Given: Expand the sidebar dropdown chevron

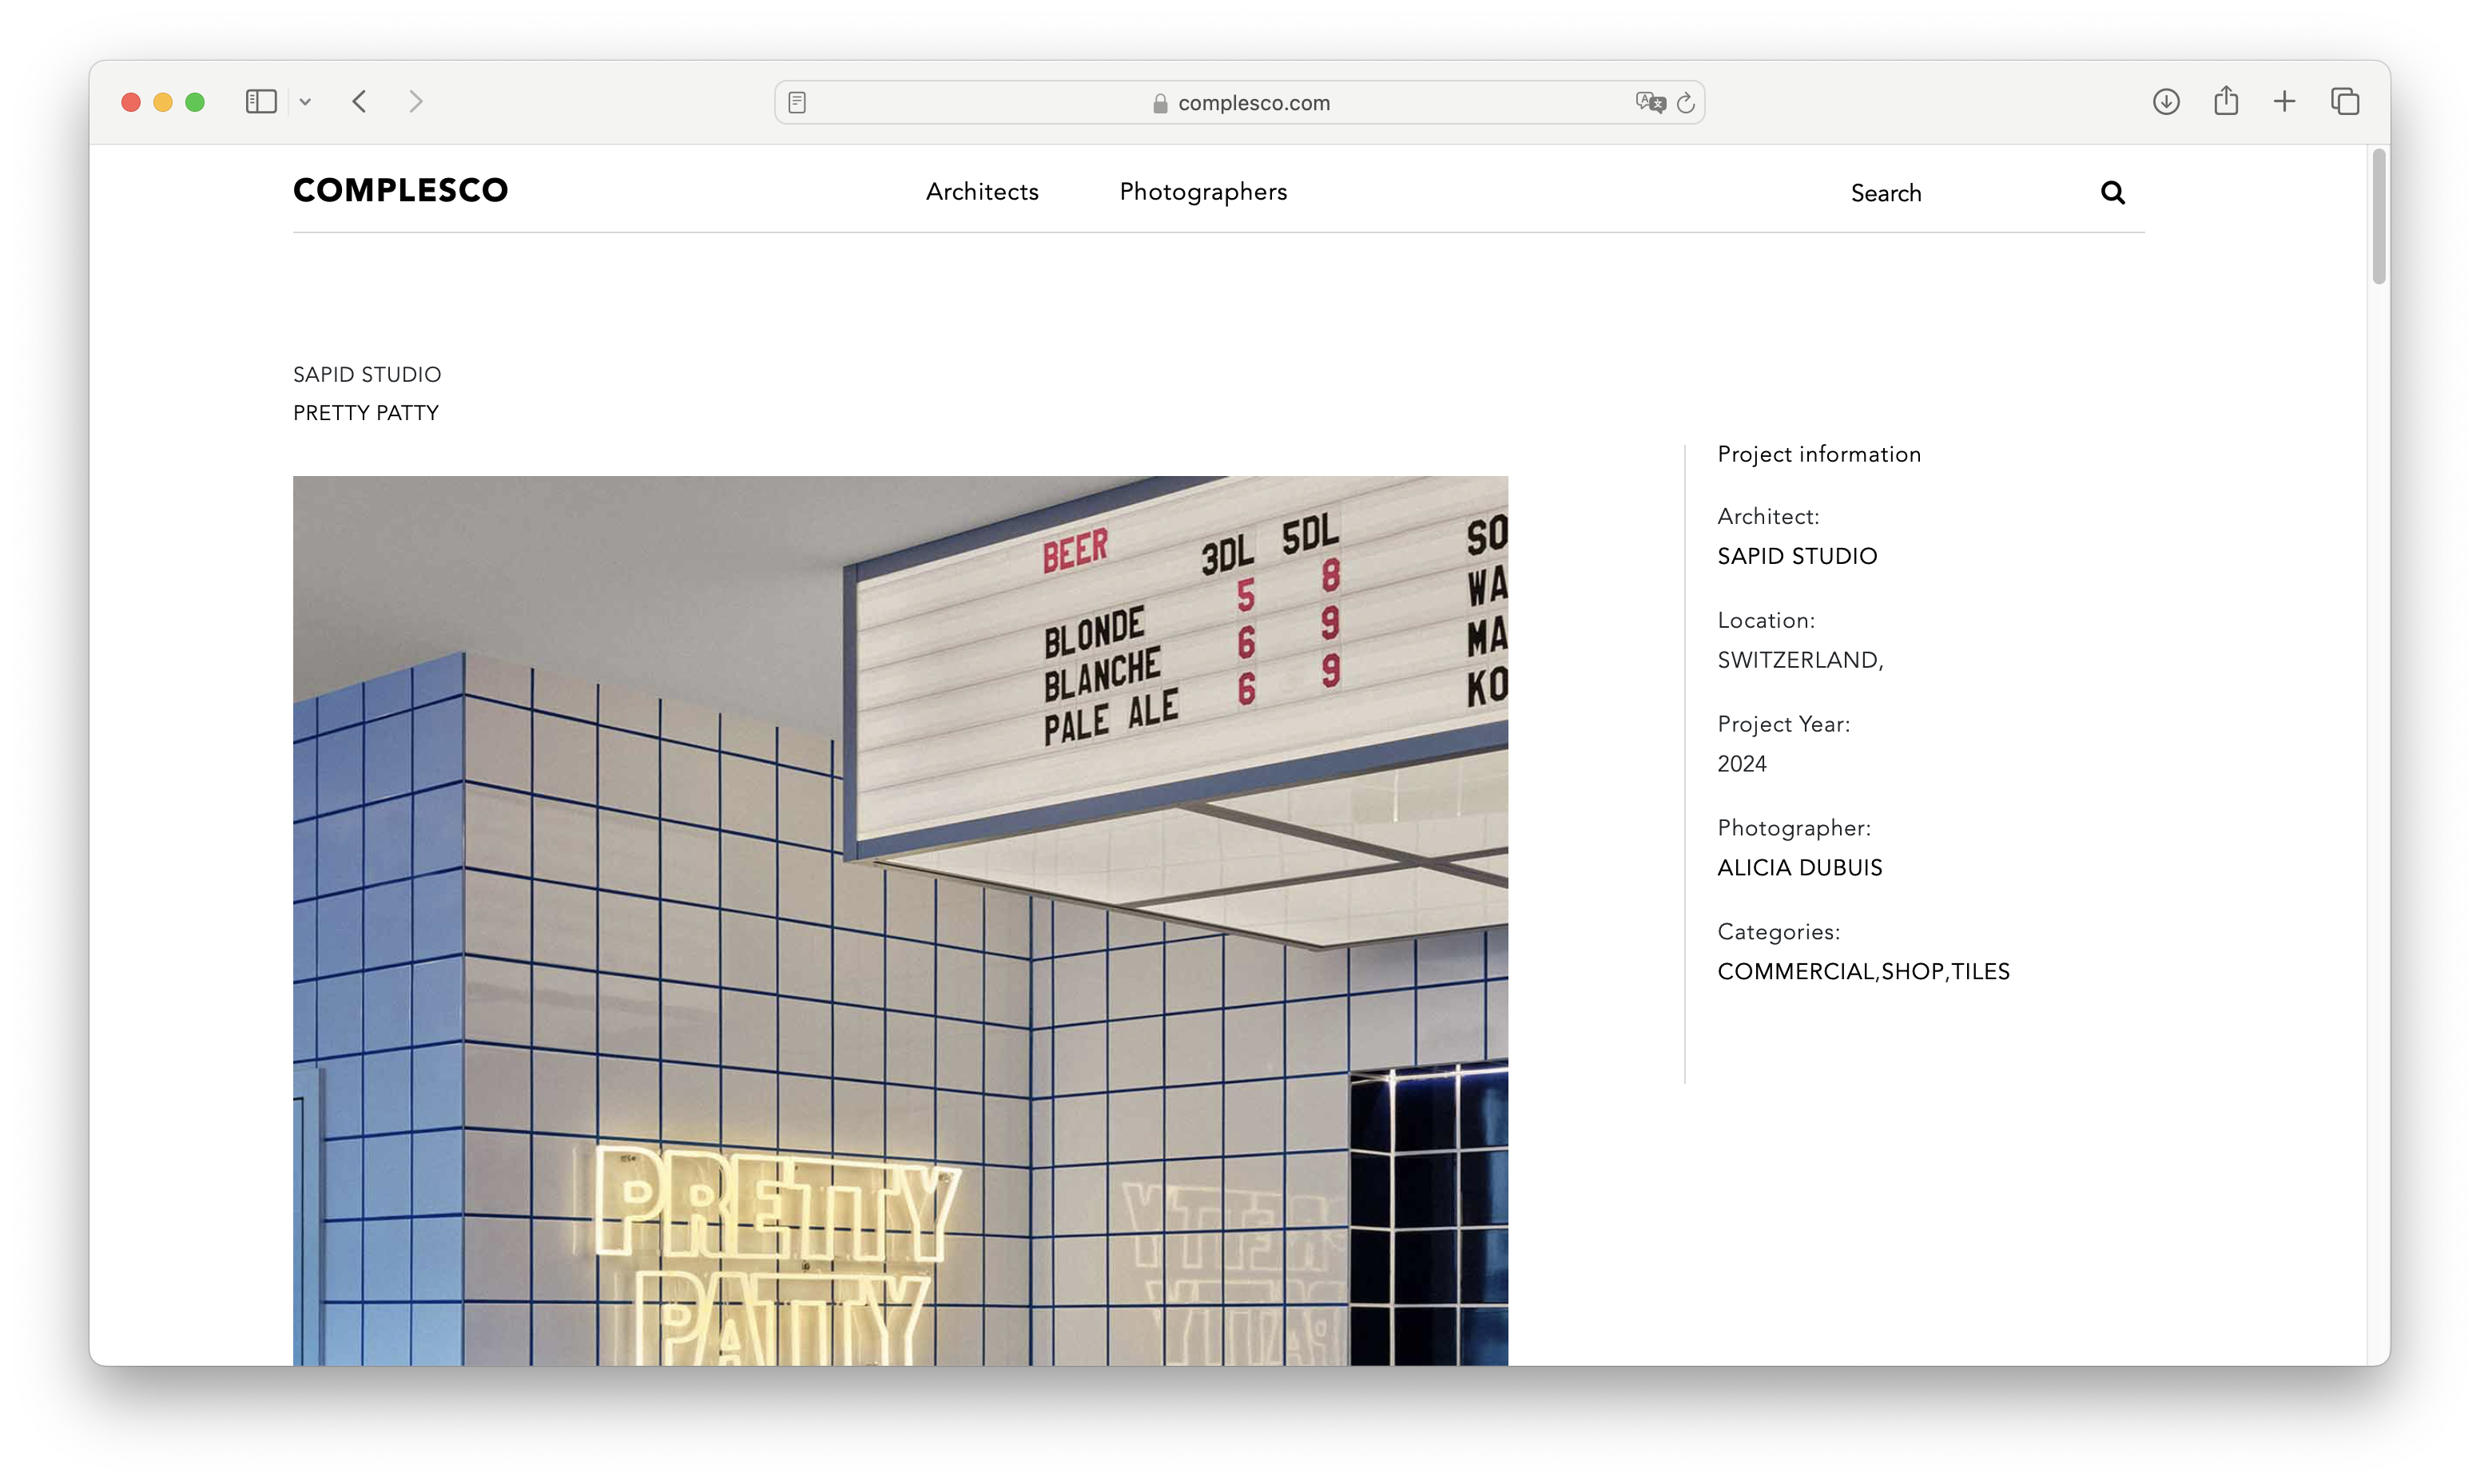Looking at the screenshot, I should tap(306, 102).
